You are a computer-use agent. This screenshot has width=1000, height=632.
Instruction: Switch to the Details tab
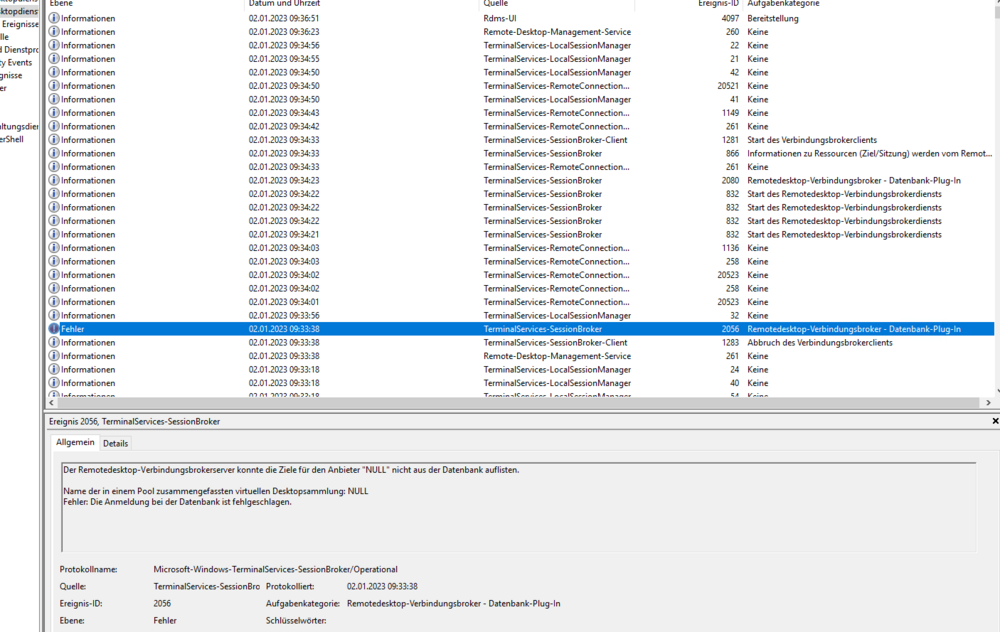point(116,443)
